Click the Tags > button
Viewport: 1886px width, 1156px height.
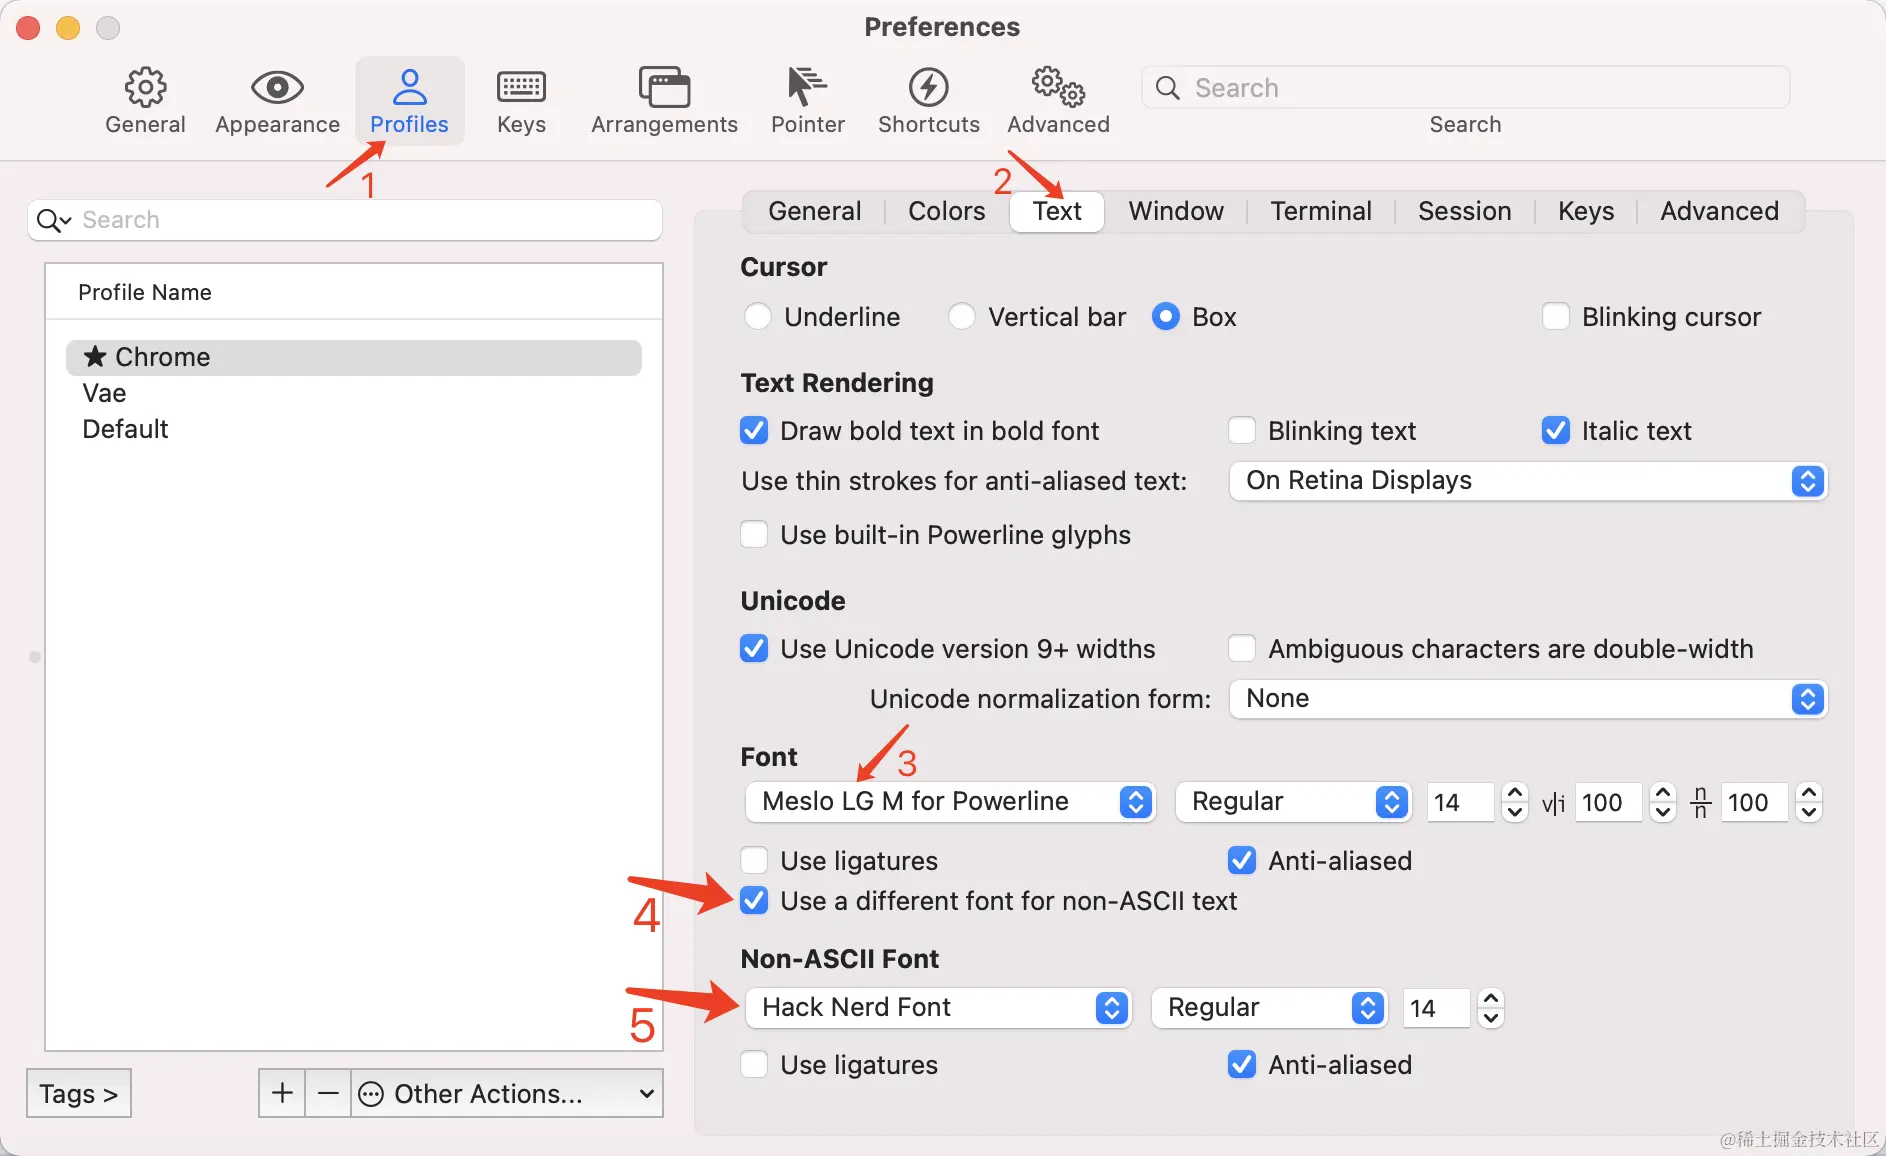(79, 1093)
